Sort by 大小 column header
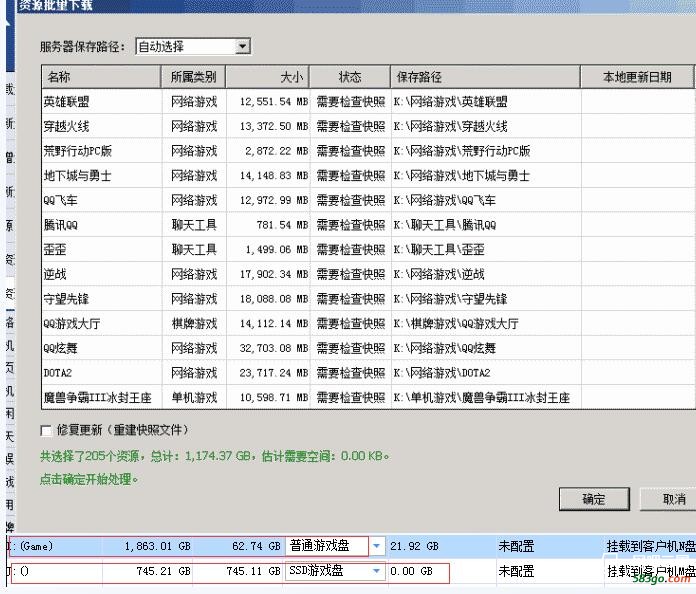Viewport: 696px width, 594px height. 267,77
